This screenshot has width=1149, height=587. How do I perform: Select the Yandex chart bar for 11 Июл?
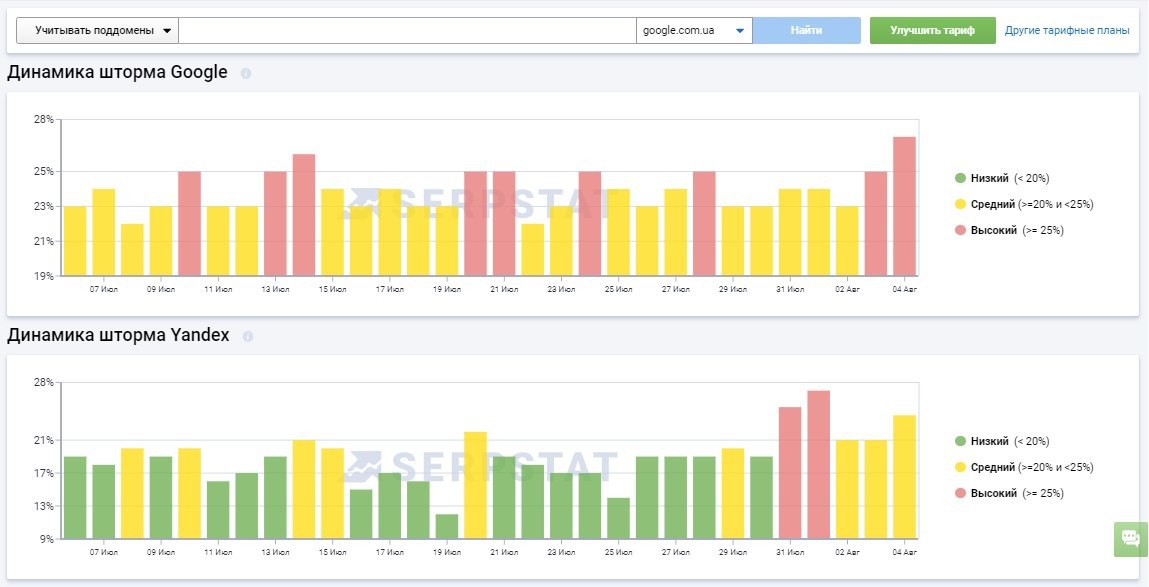[218, 510]
